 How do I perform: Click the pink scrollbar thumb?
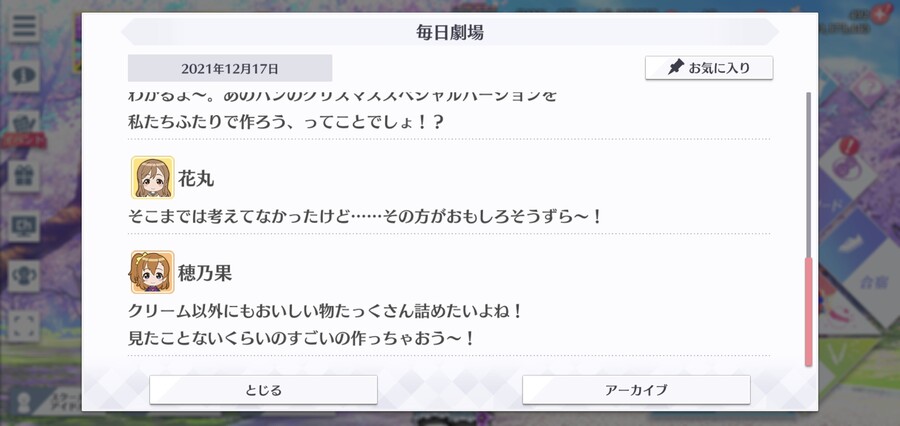(x=809, y=312)
